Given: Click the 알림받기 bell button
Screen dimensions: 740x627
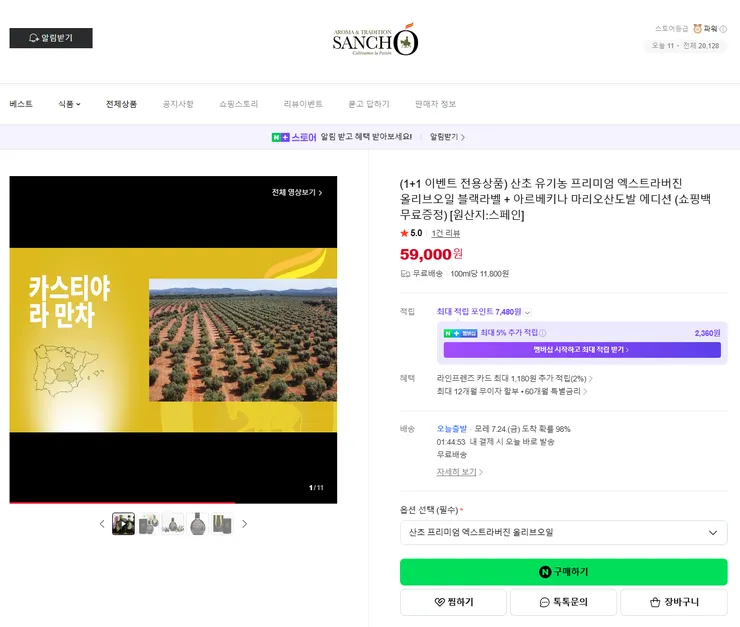Looking at the screenshot, I should tap(51, 38).
